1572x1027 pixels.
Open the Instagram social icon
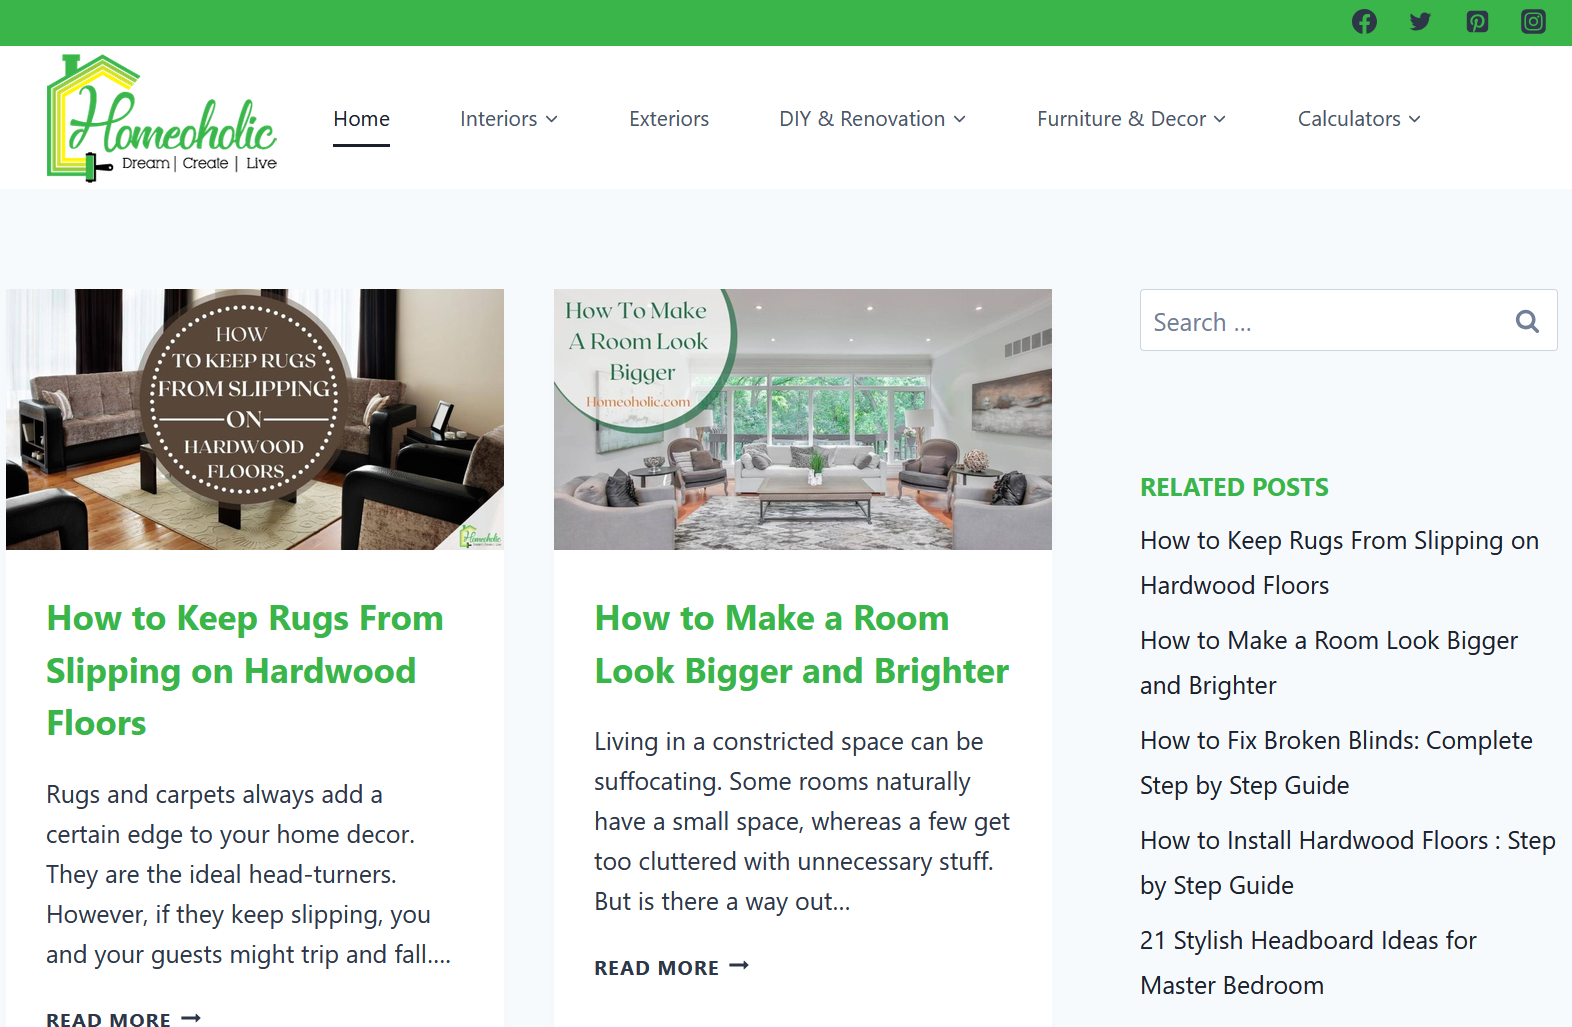[1533, 22]
